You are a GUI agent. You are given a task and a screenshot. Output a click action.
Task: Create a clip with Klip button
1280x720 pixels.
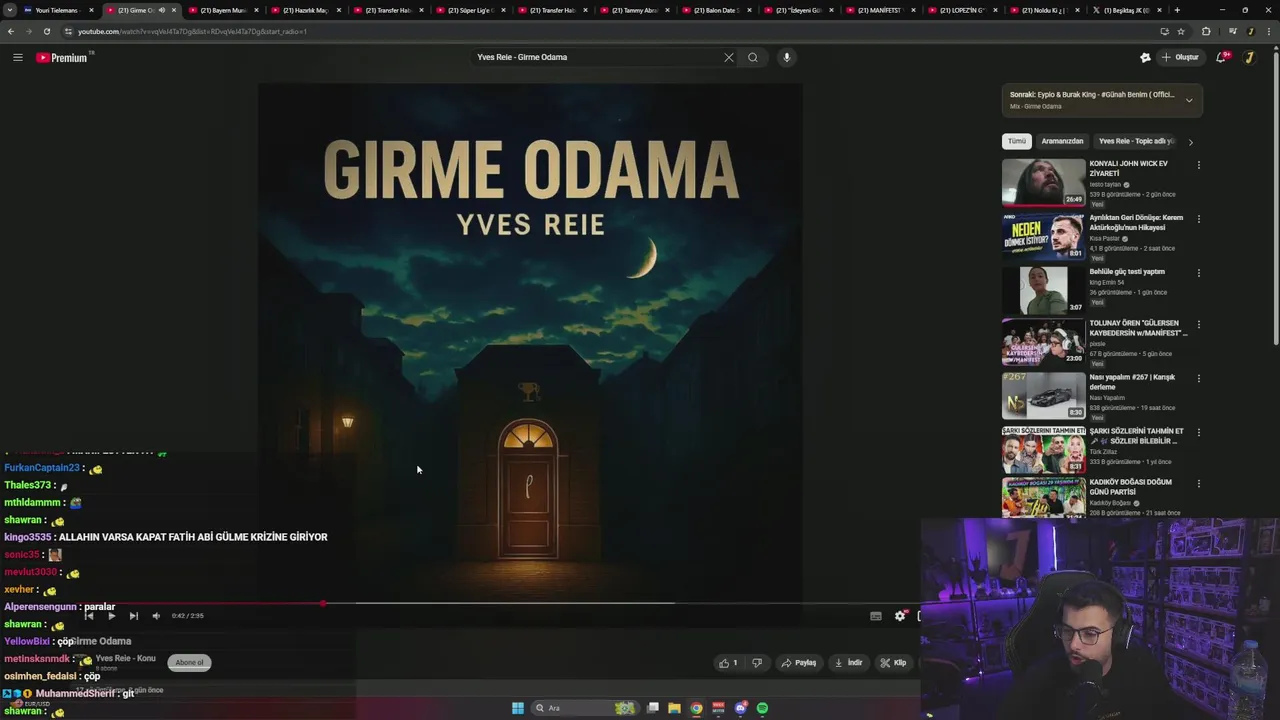click(893, 662)
